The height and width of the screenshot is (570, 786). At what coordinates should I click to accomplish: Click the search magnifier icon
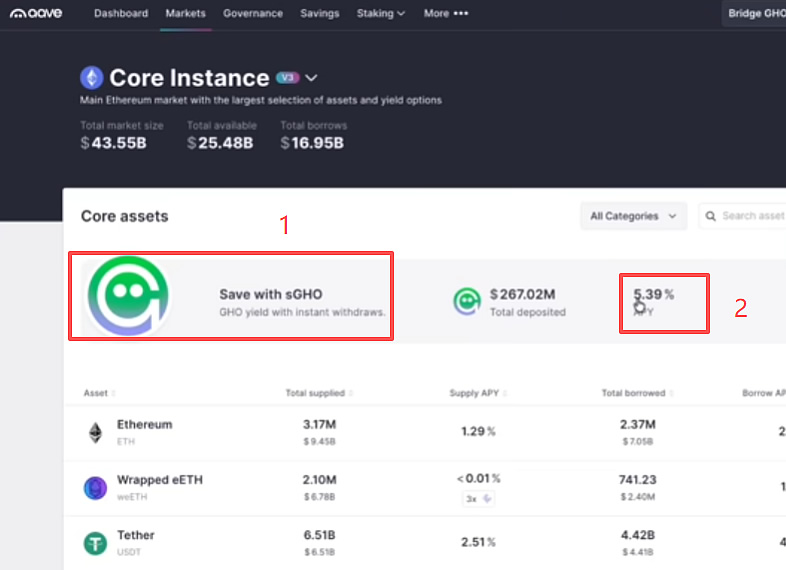click(x=711, y=216)
